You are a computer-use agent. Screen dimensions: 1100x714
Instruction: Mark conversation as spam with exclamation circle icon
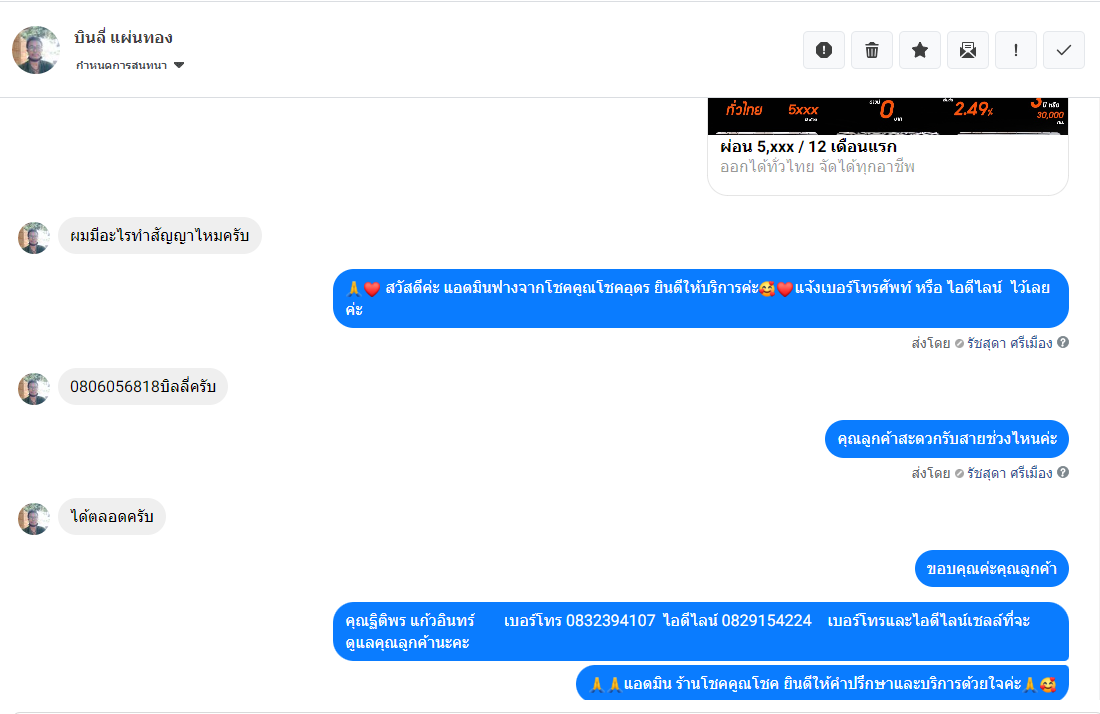coord(824,50)
